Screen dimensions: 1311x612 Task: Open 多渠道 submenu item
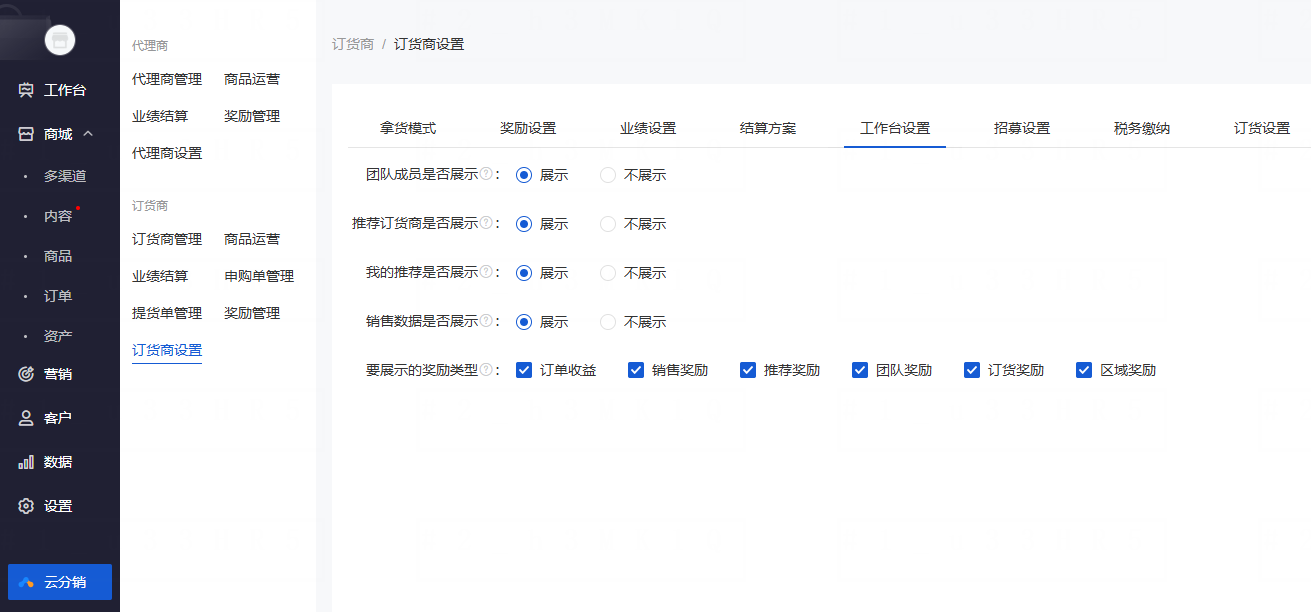(65, 176)
